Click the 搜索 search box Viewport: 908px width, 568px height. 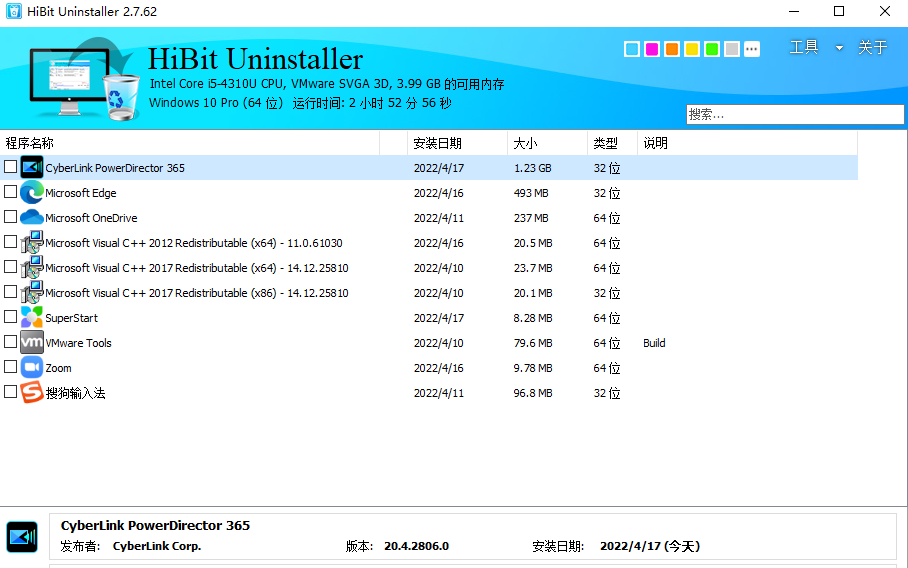click(795, 115)
